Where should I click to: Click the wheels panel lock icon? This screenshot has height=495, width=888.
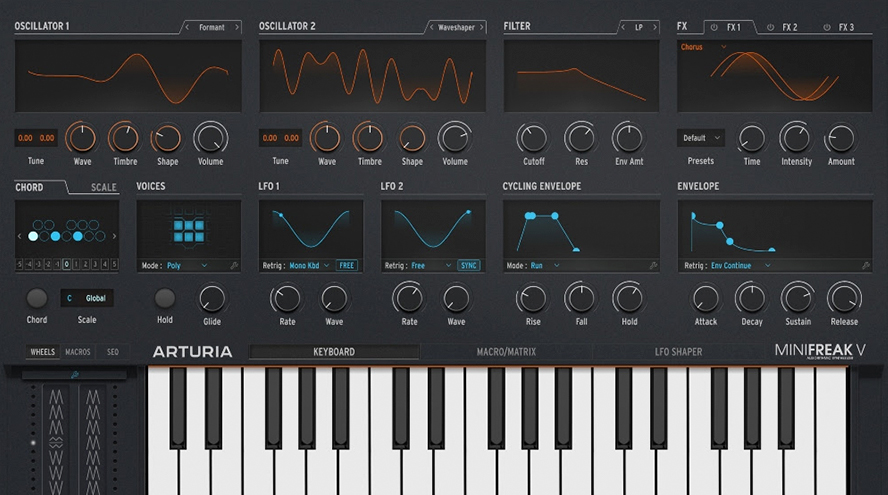(74, 374)
